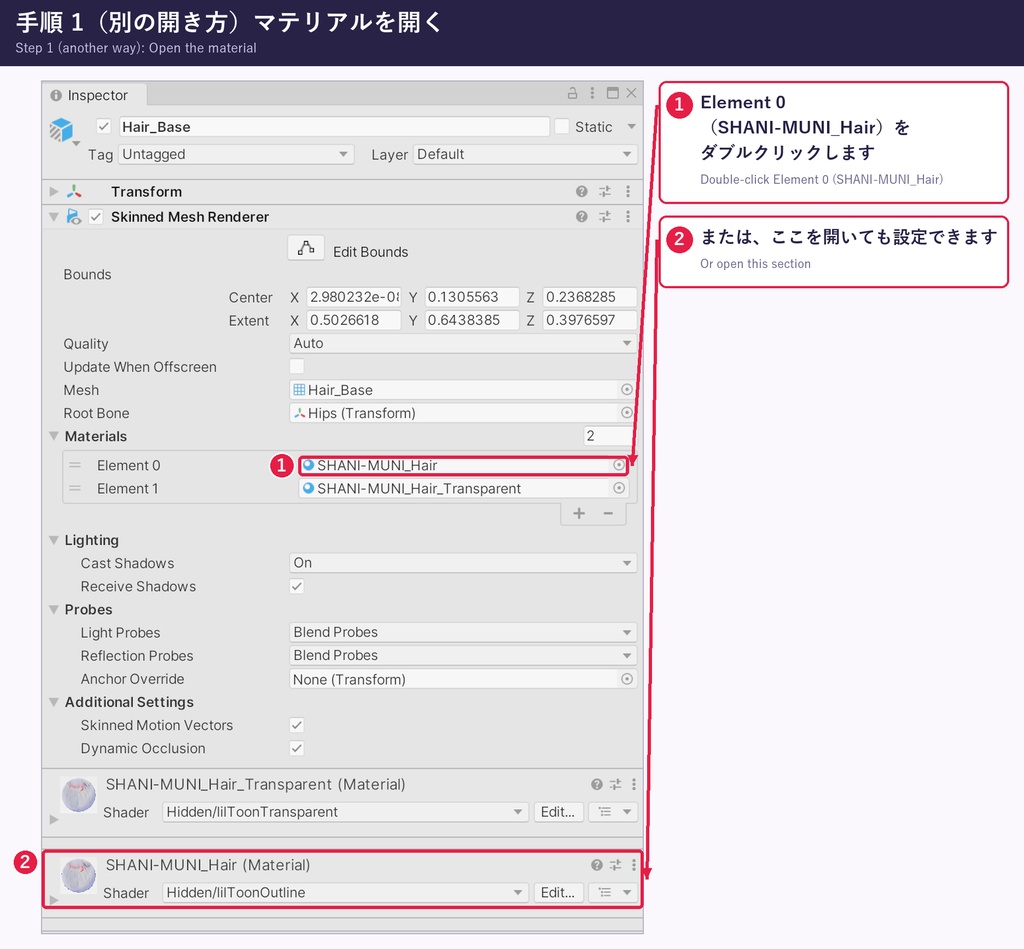1024x949 pixels.
Task: Select the Inspector tab
Action: (x=95, y=95)
